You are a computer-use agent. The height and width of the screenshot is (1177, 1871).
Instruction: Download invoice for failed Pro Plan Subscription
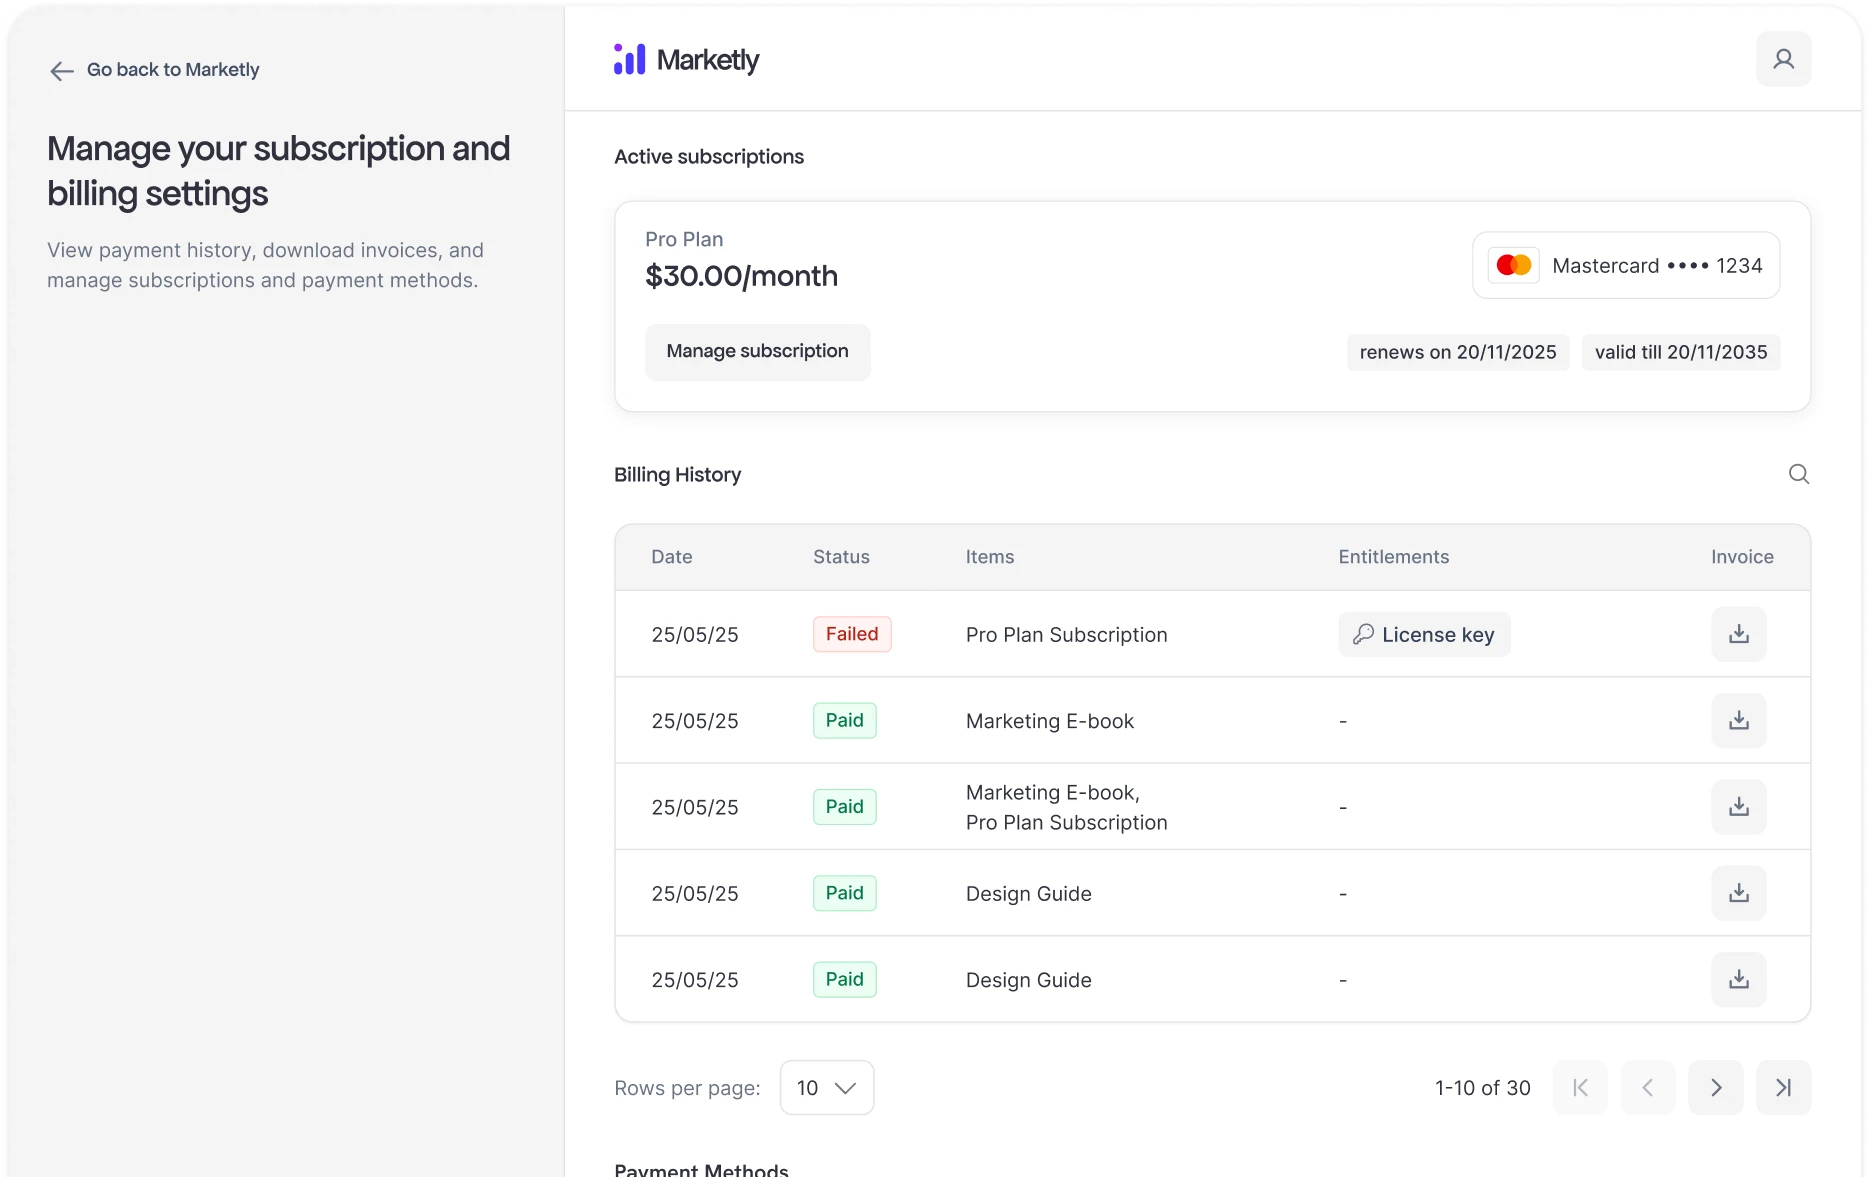[1738, 634]
